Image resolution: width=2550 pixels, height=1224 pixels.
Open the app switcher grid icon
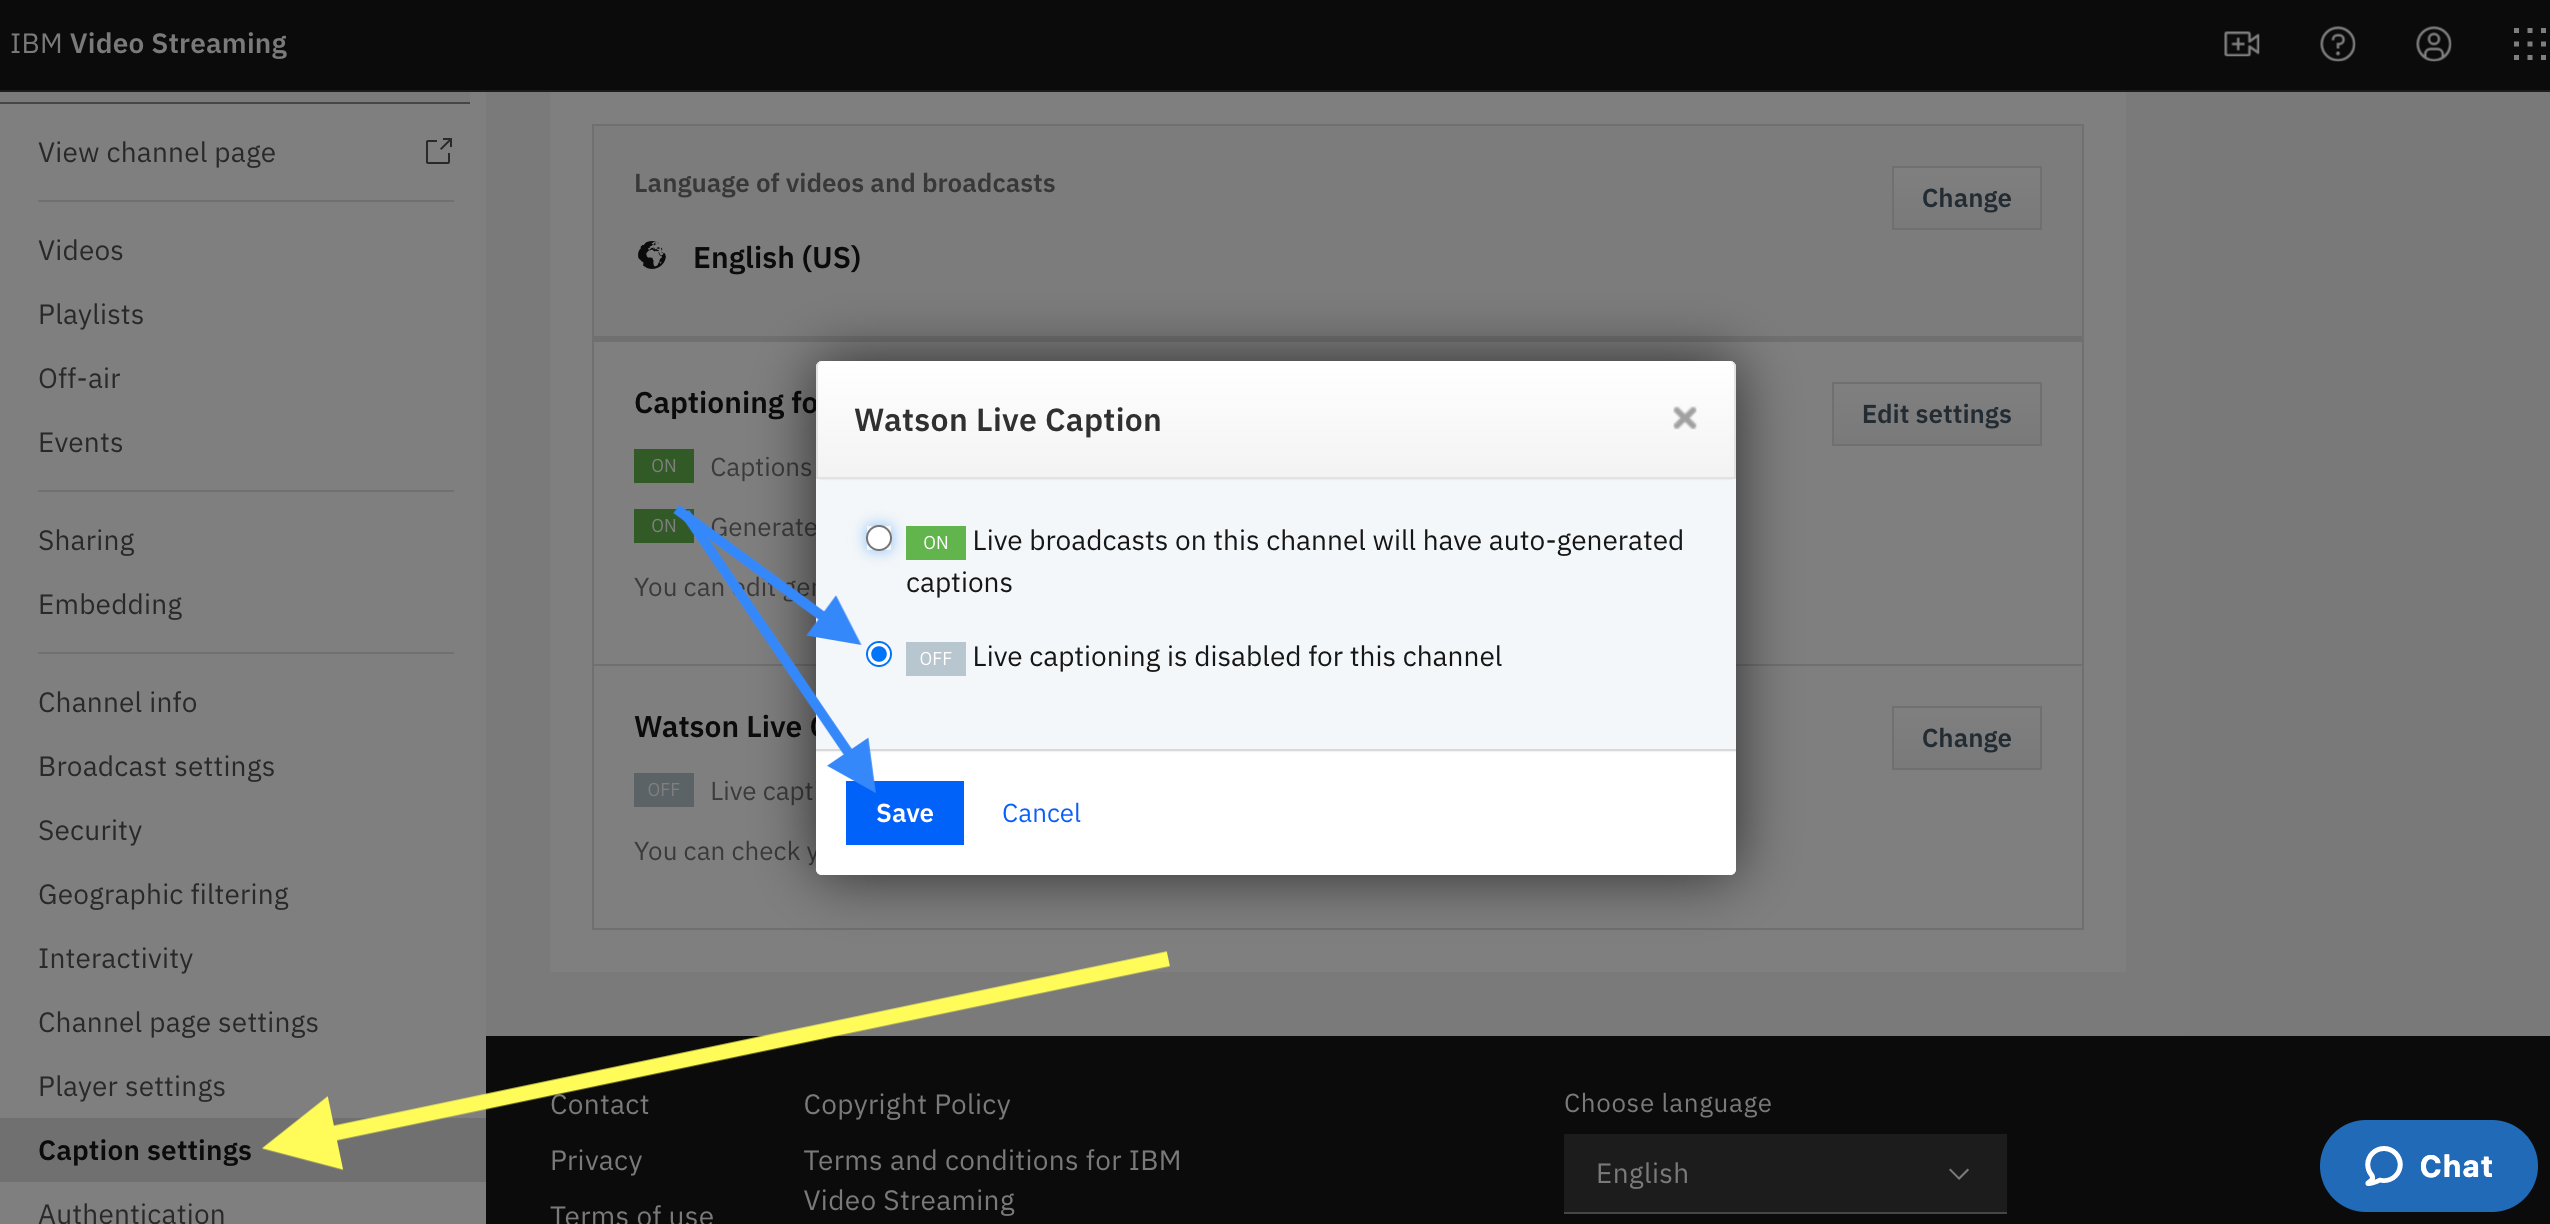point(2529,44)
